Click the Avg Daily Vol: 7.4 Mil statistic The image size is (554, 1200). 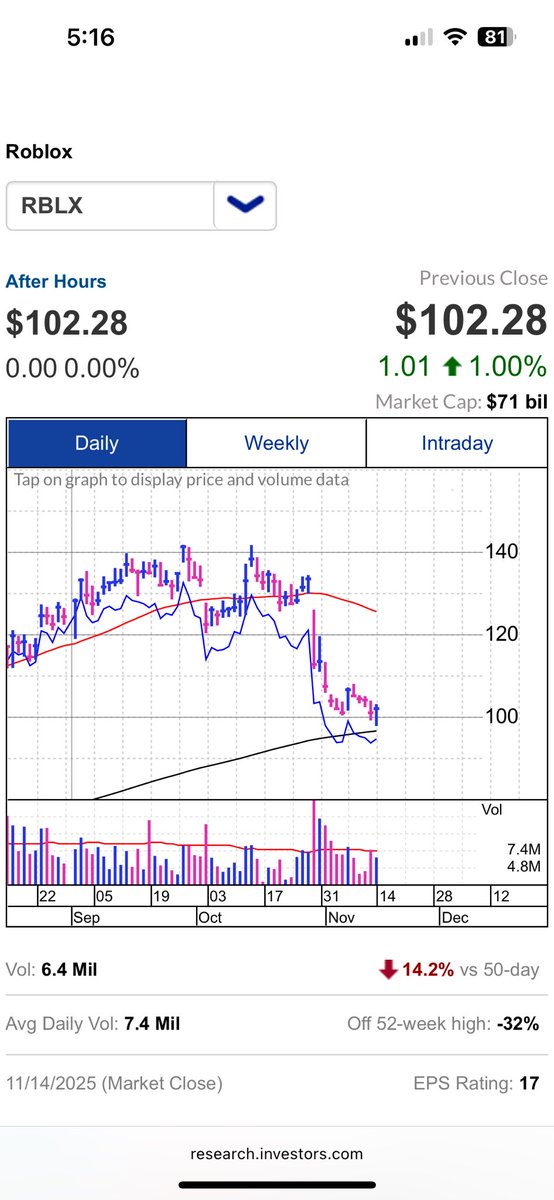click(x=93, y=1024)
